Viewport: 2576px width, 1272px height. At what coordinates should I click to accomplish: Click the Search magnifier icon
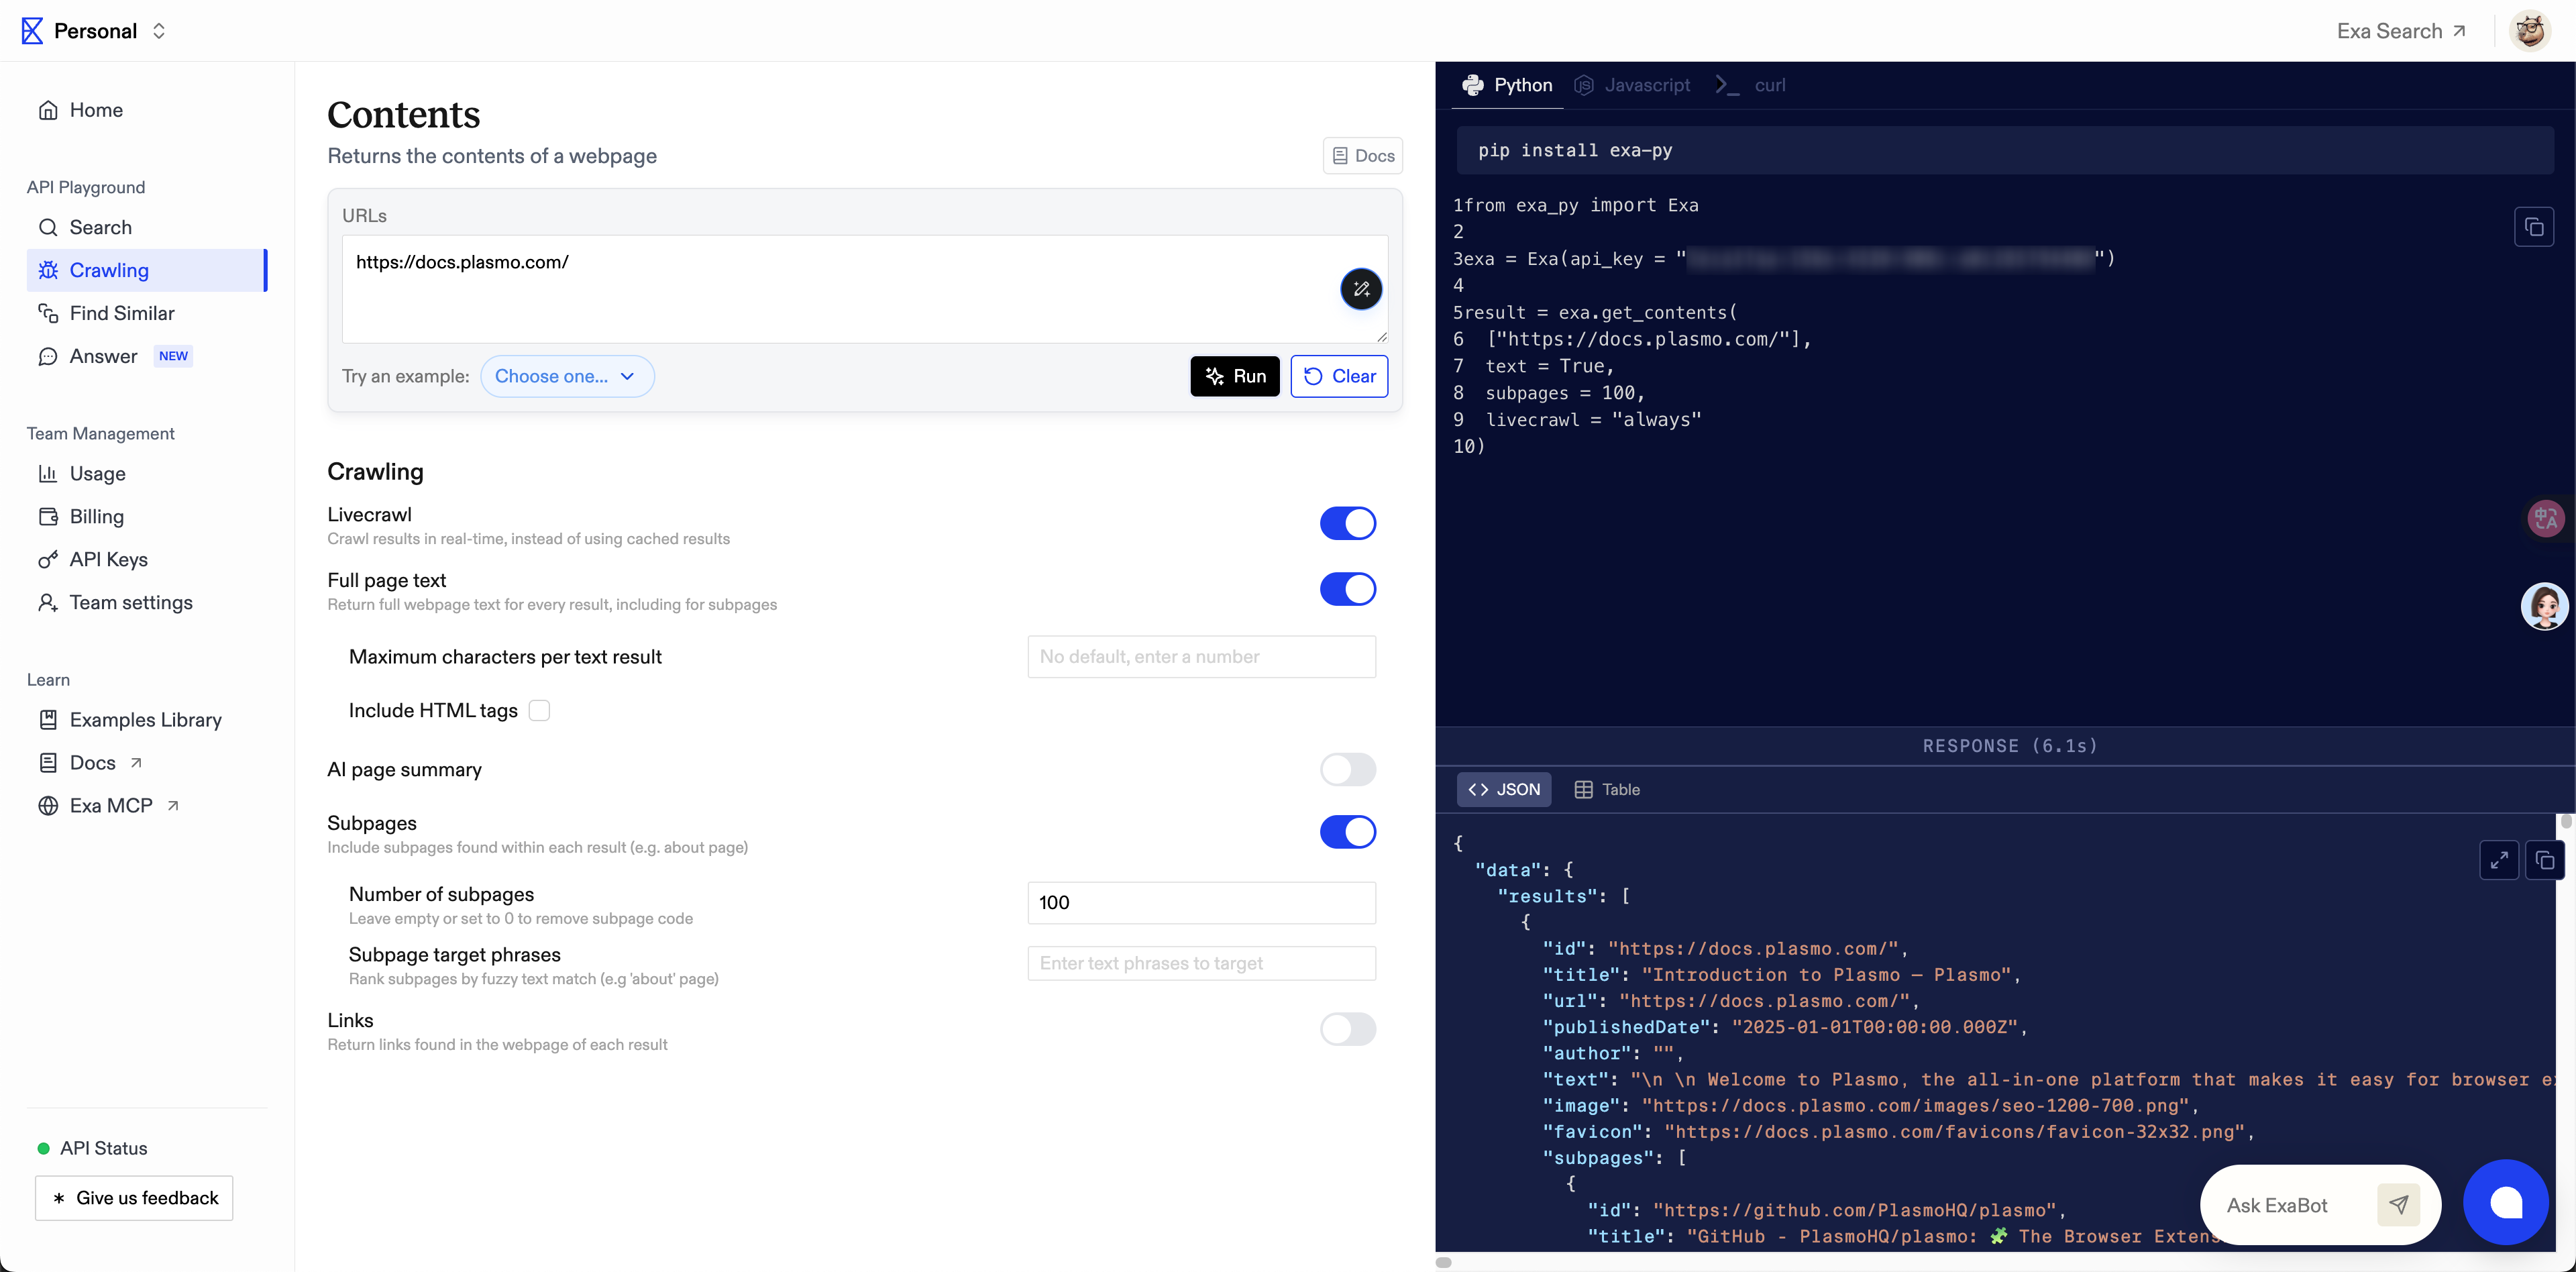pyautogui.click(x=48, y=227)
